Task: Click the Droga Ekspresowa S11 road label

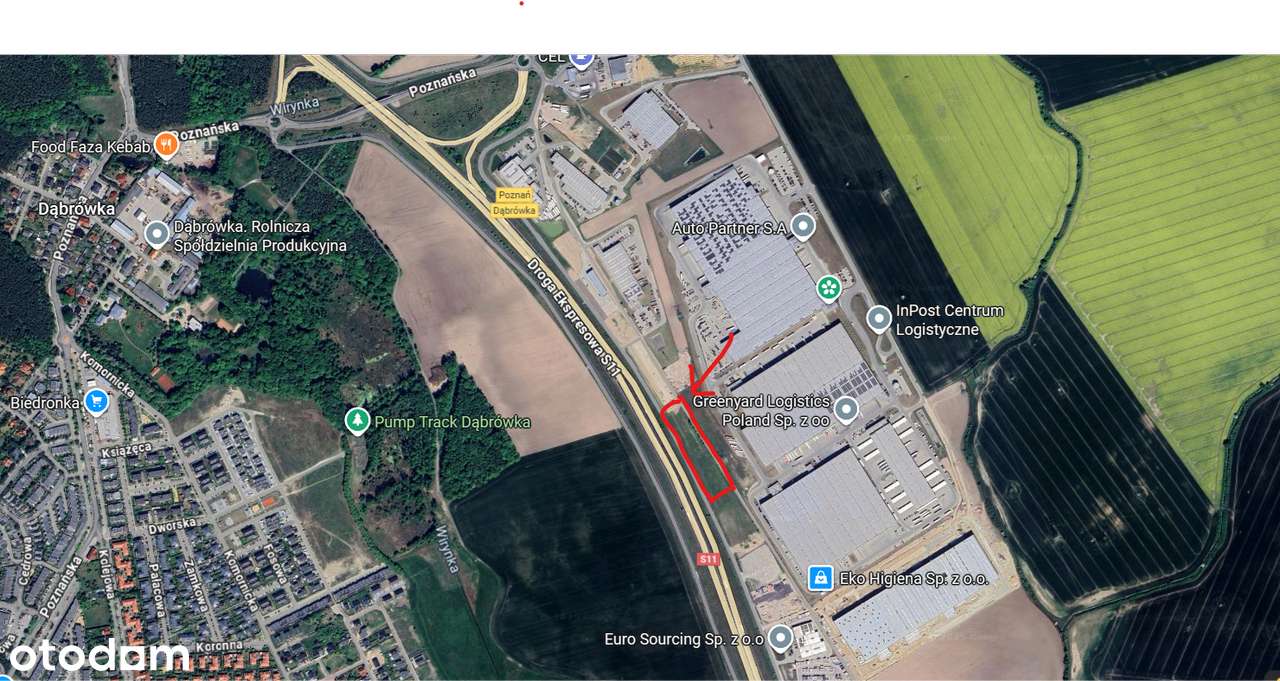Action: [x=575, y=315]
